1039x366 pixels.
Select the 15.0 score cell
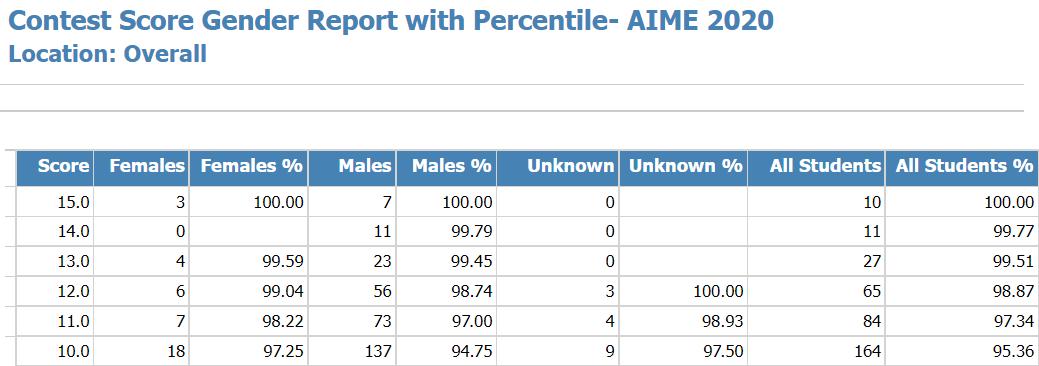55,202
